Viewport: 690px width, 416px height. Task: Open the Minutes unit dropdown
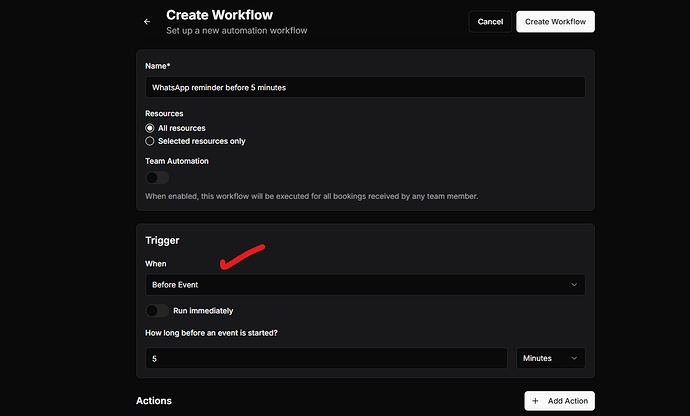click(551, 358)
